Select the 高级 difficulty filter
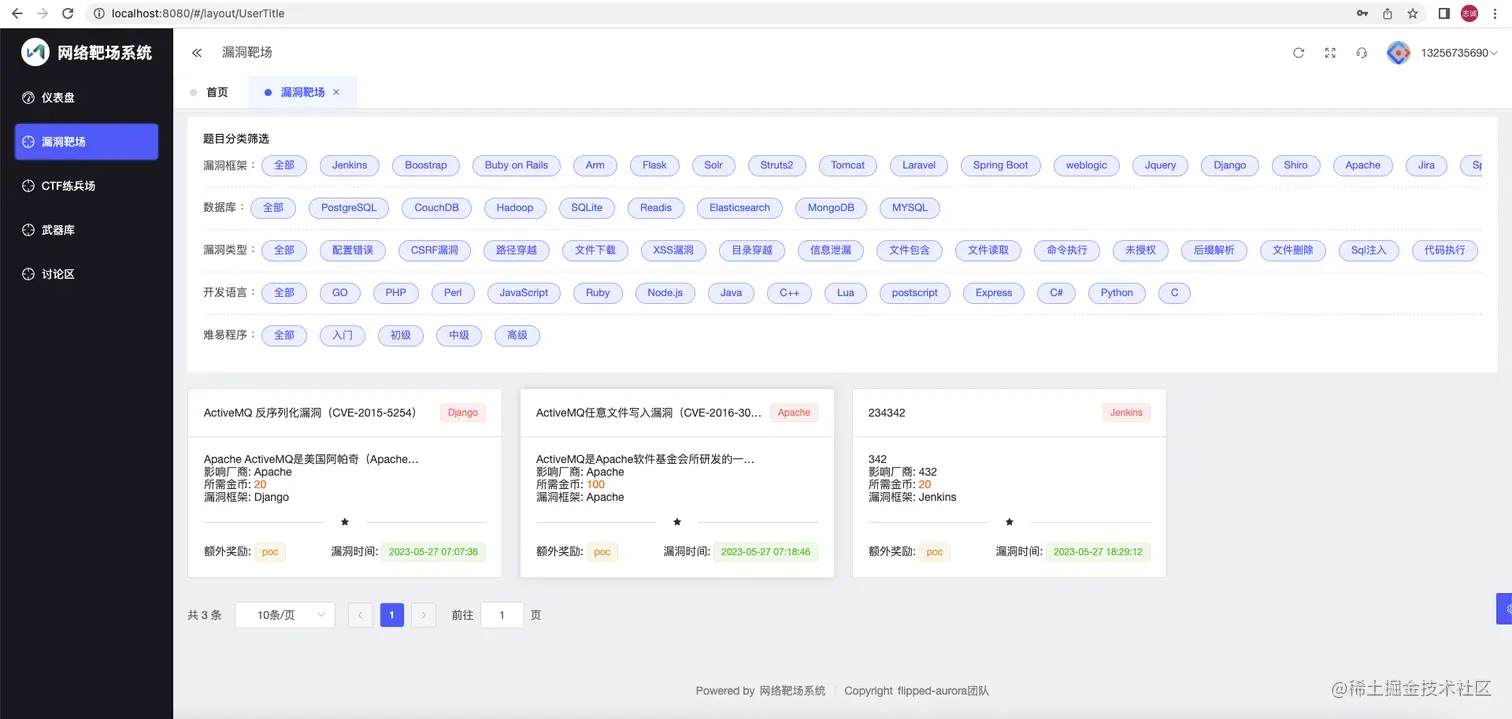The height and width of the screenshot is (719, 1512). 517,335
